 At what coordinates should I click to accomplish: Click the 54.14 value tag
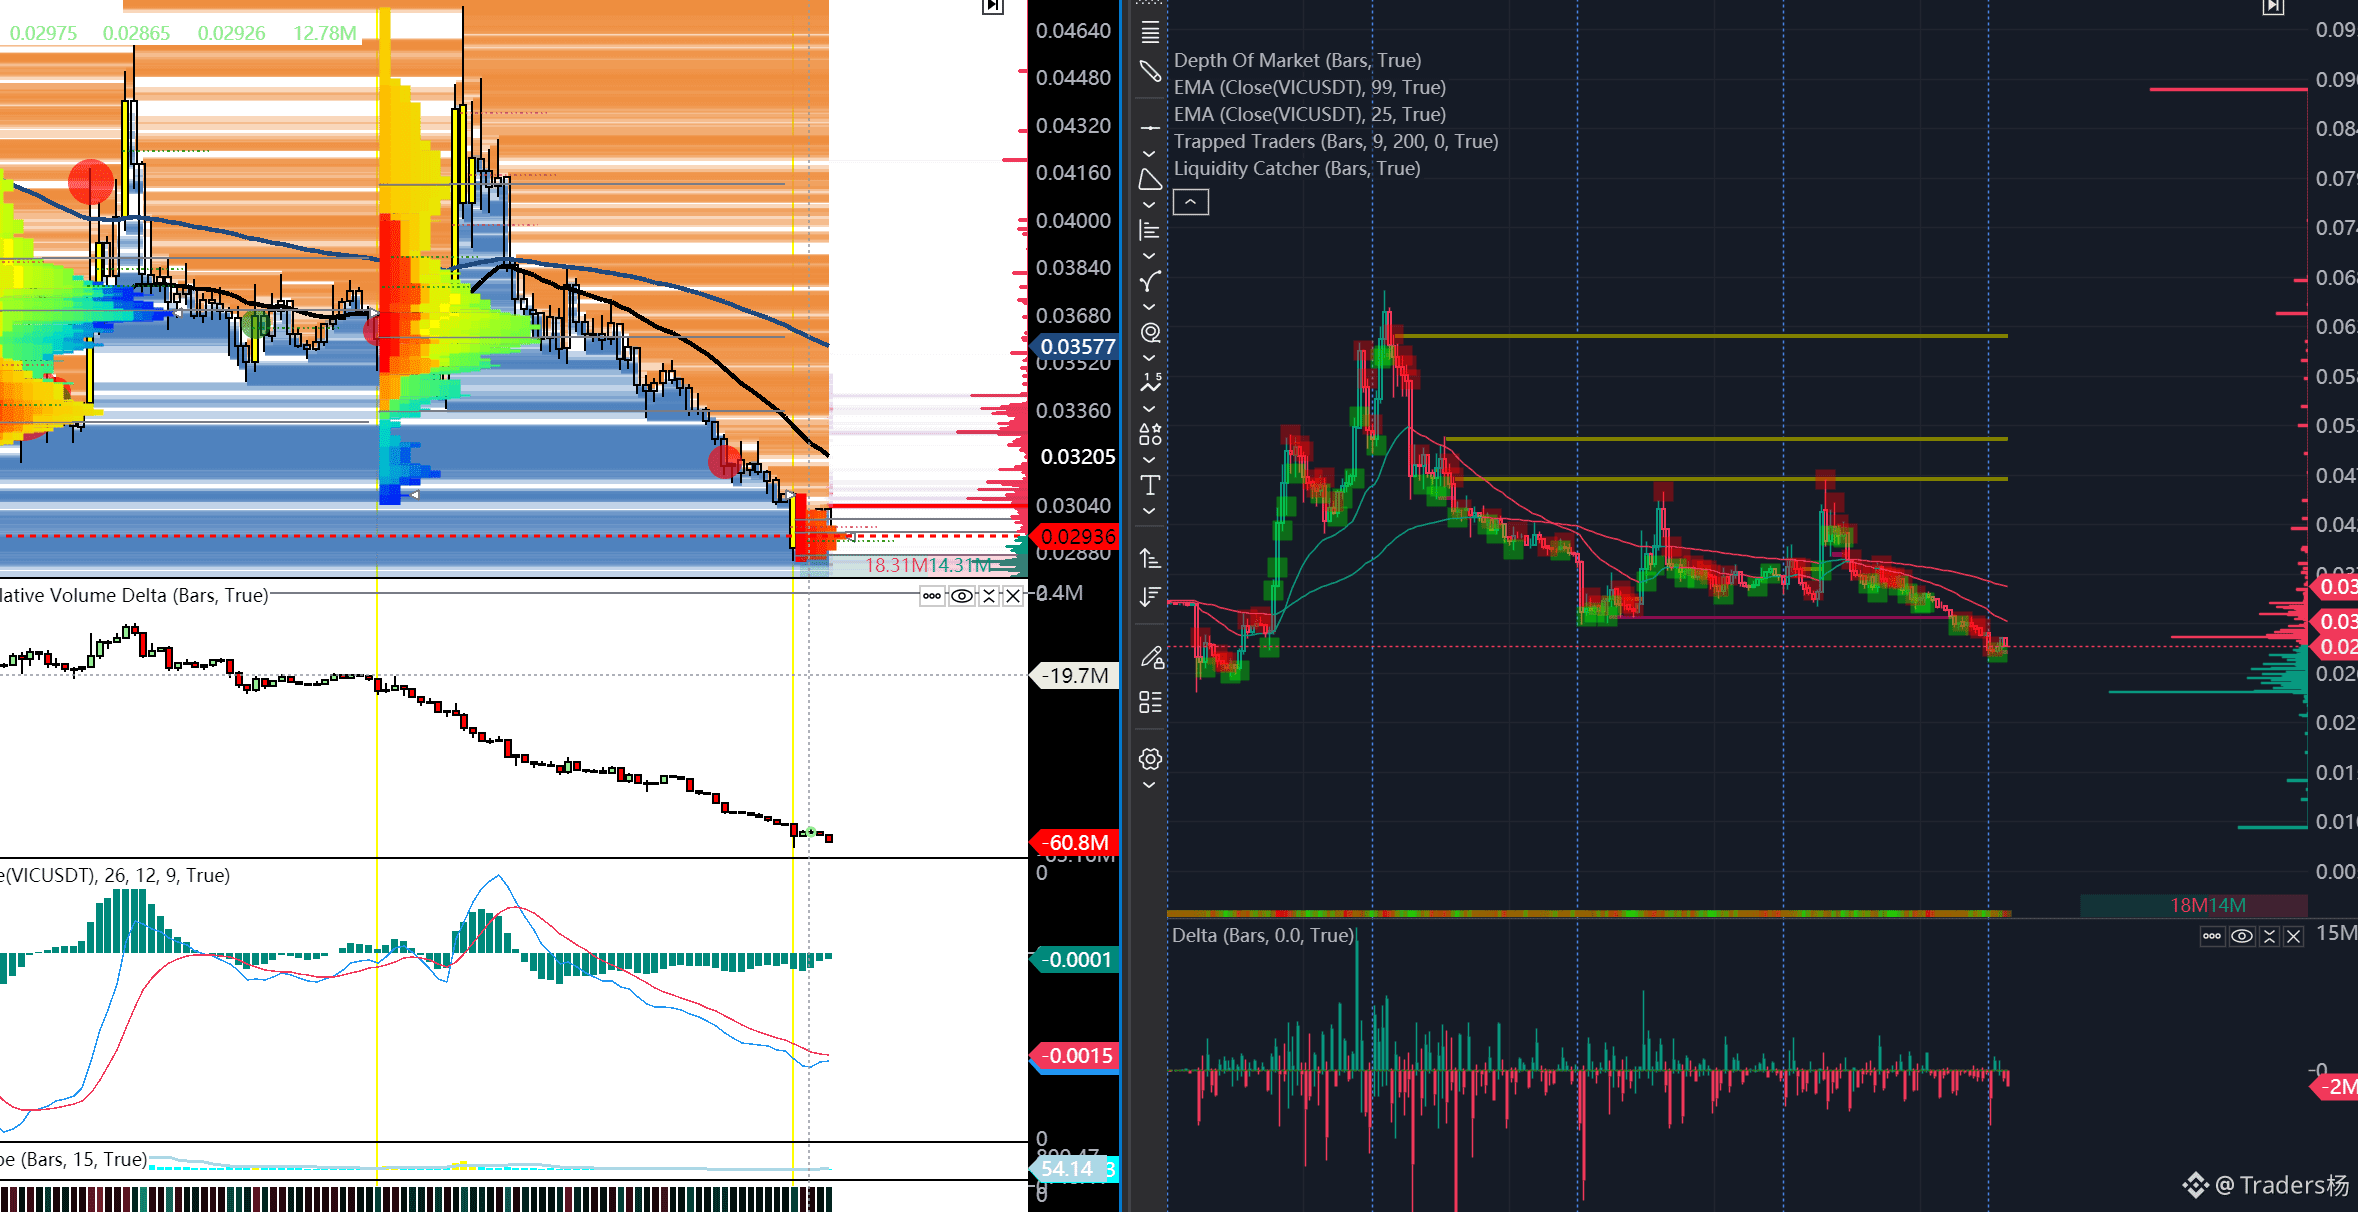[1068, 1168]
